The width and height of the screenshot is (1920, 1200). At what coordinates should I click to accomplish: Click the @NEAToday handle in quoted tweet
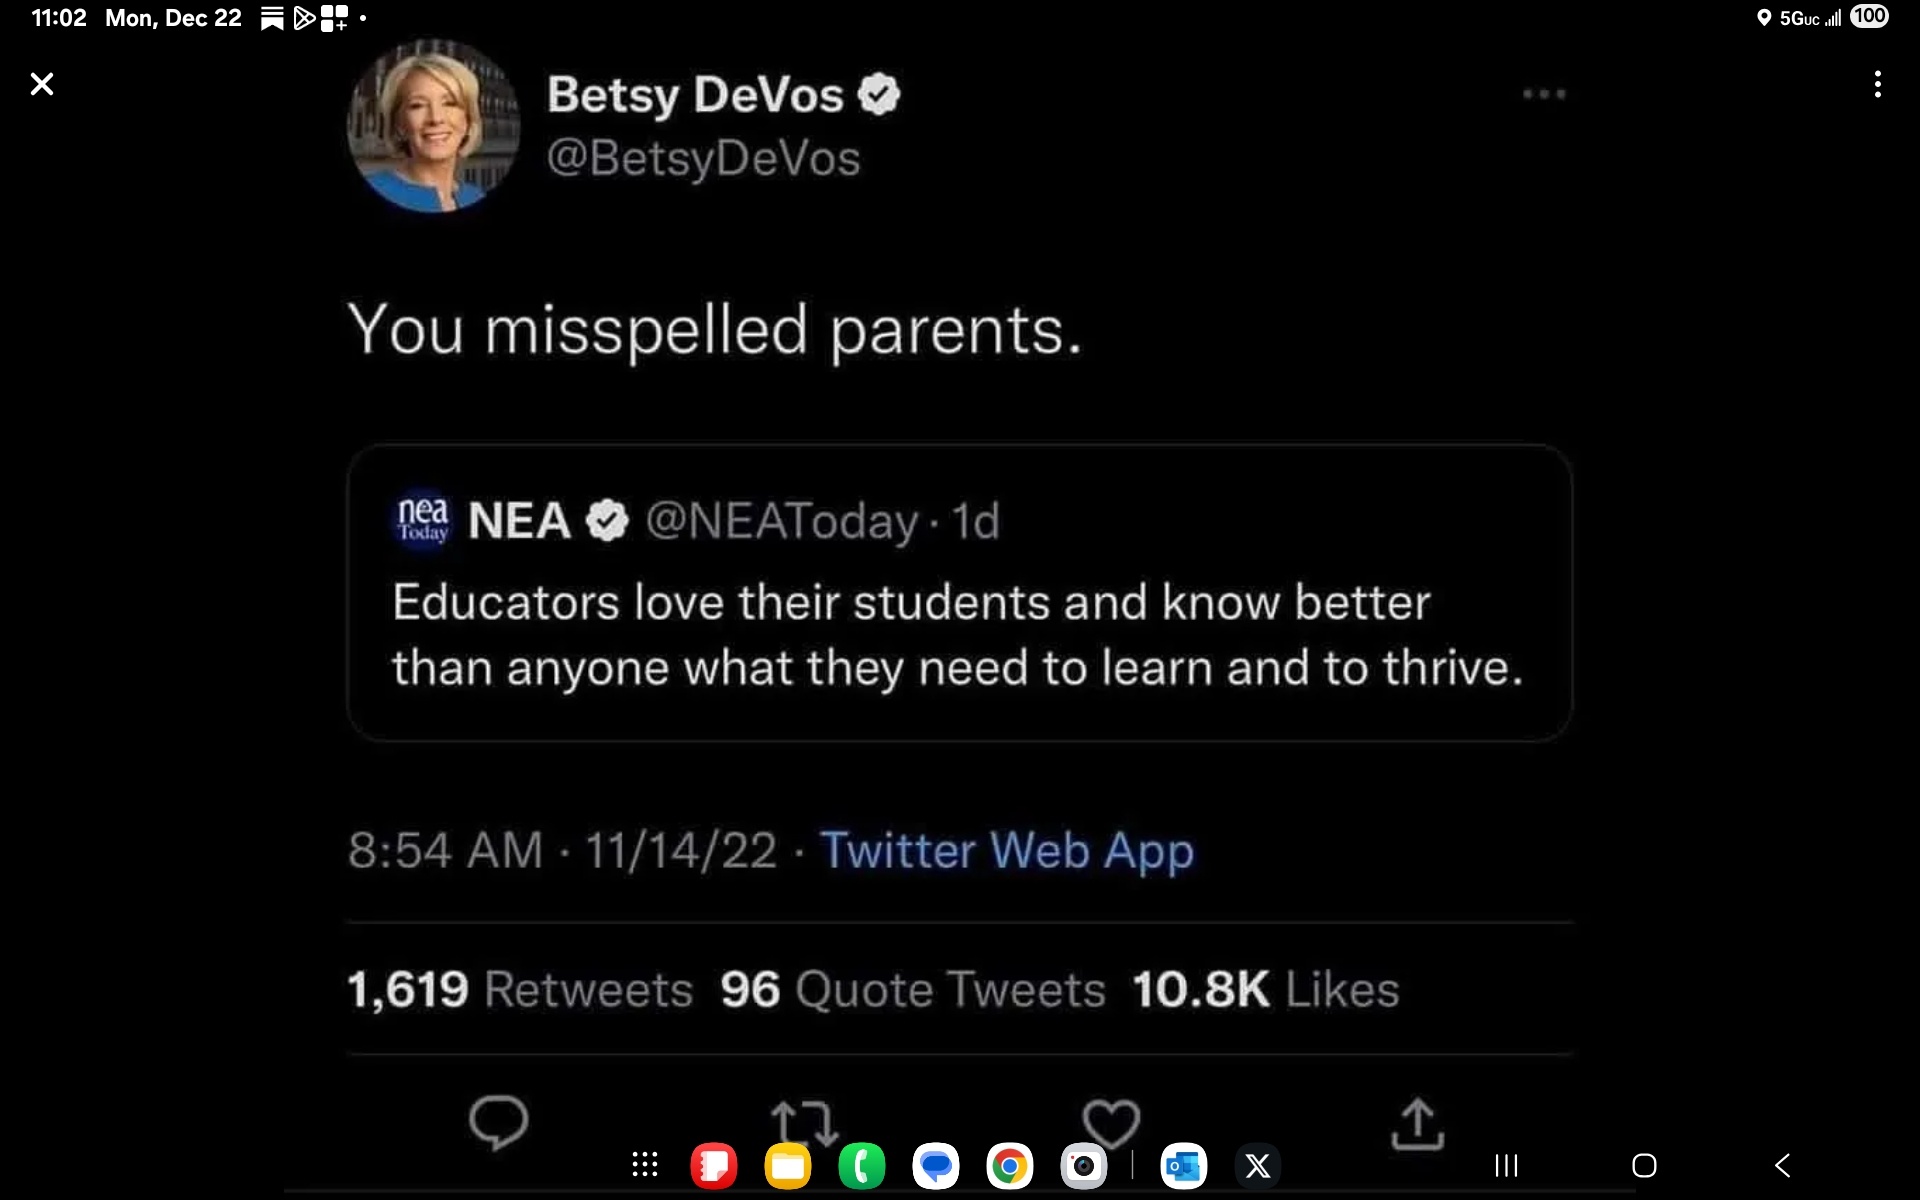coord(782,521)
